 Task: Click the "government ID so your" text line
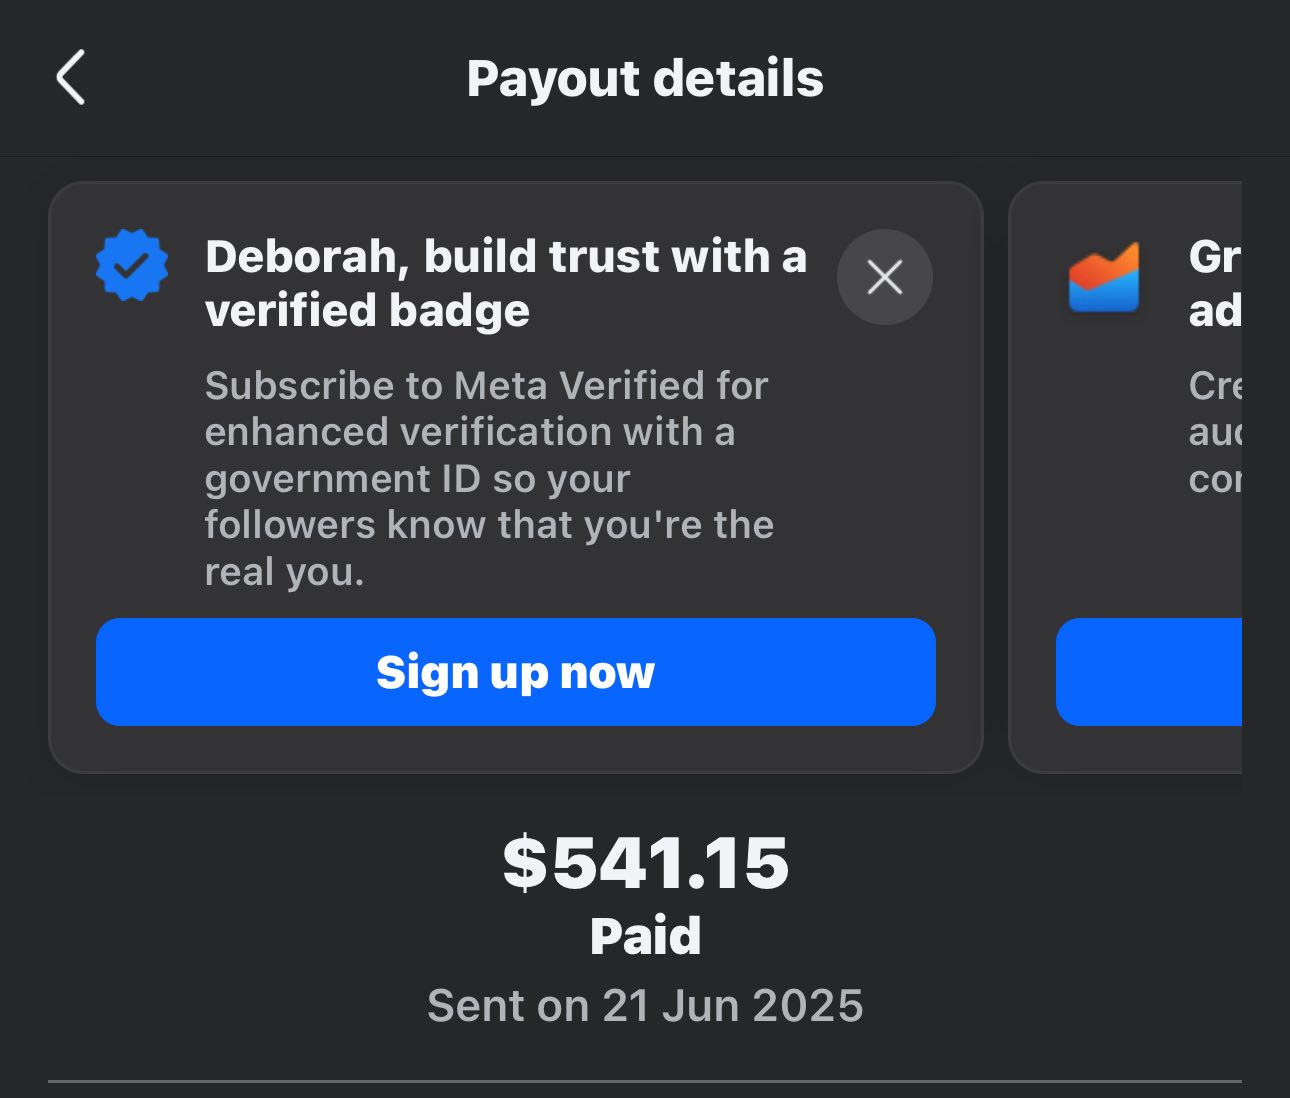pos(417,478)
